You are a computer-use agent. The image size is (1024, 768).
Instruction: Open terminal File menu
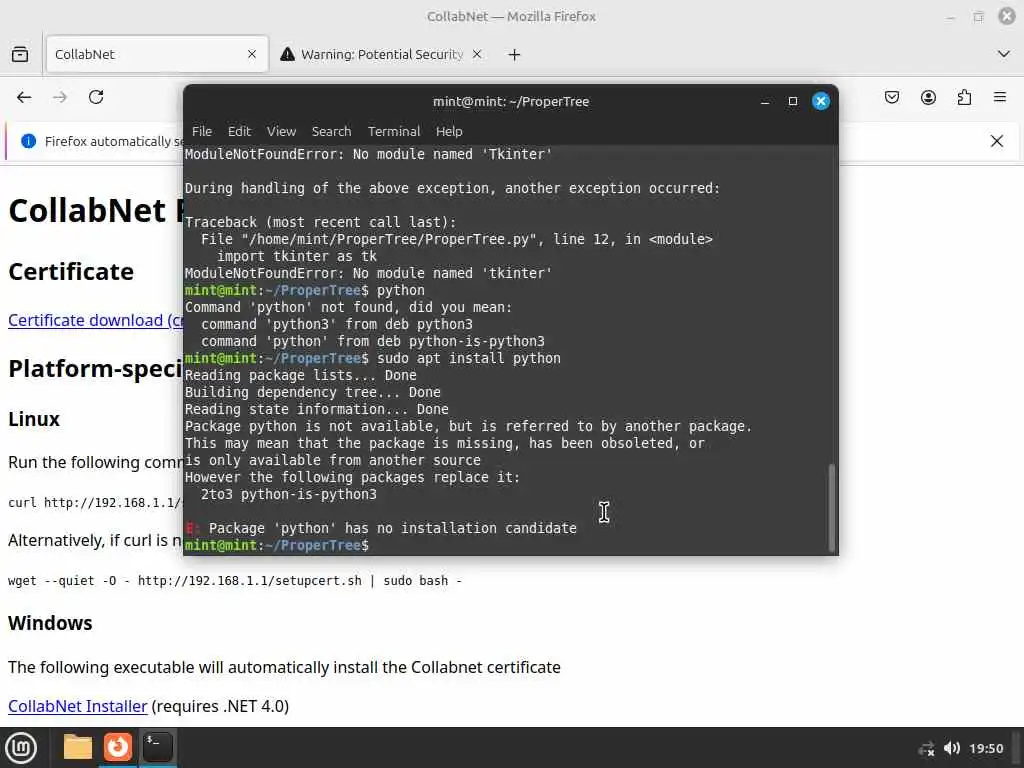coord(202,131)
